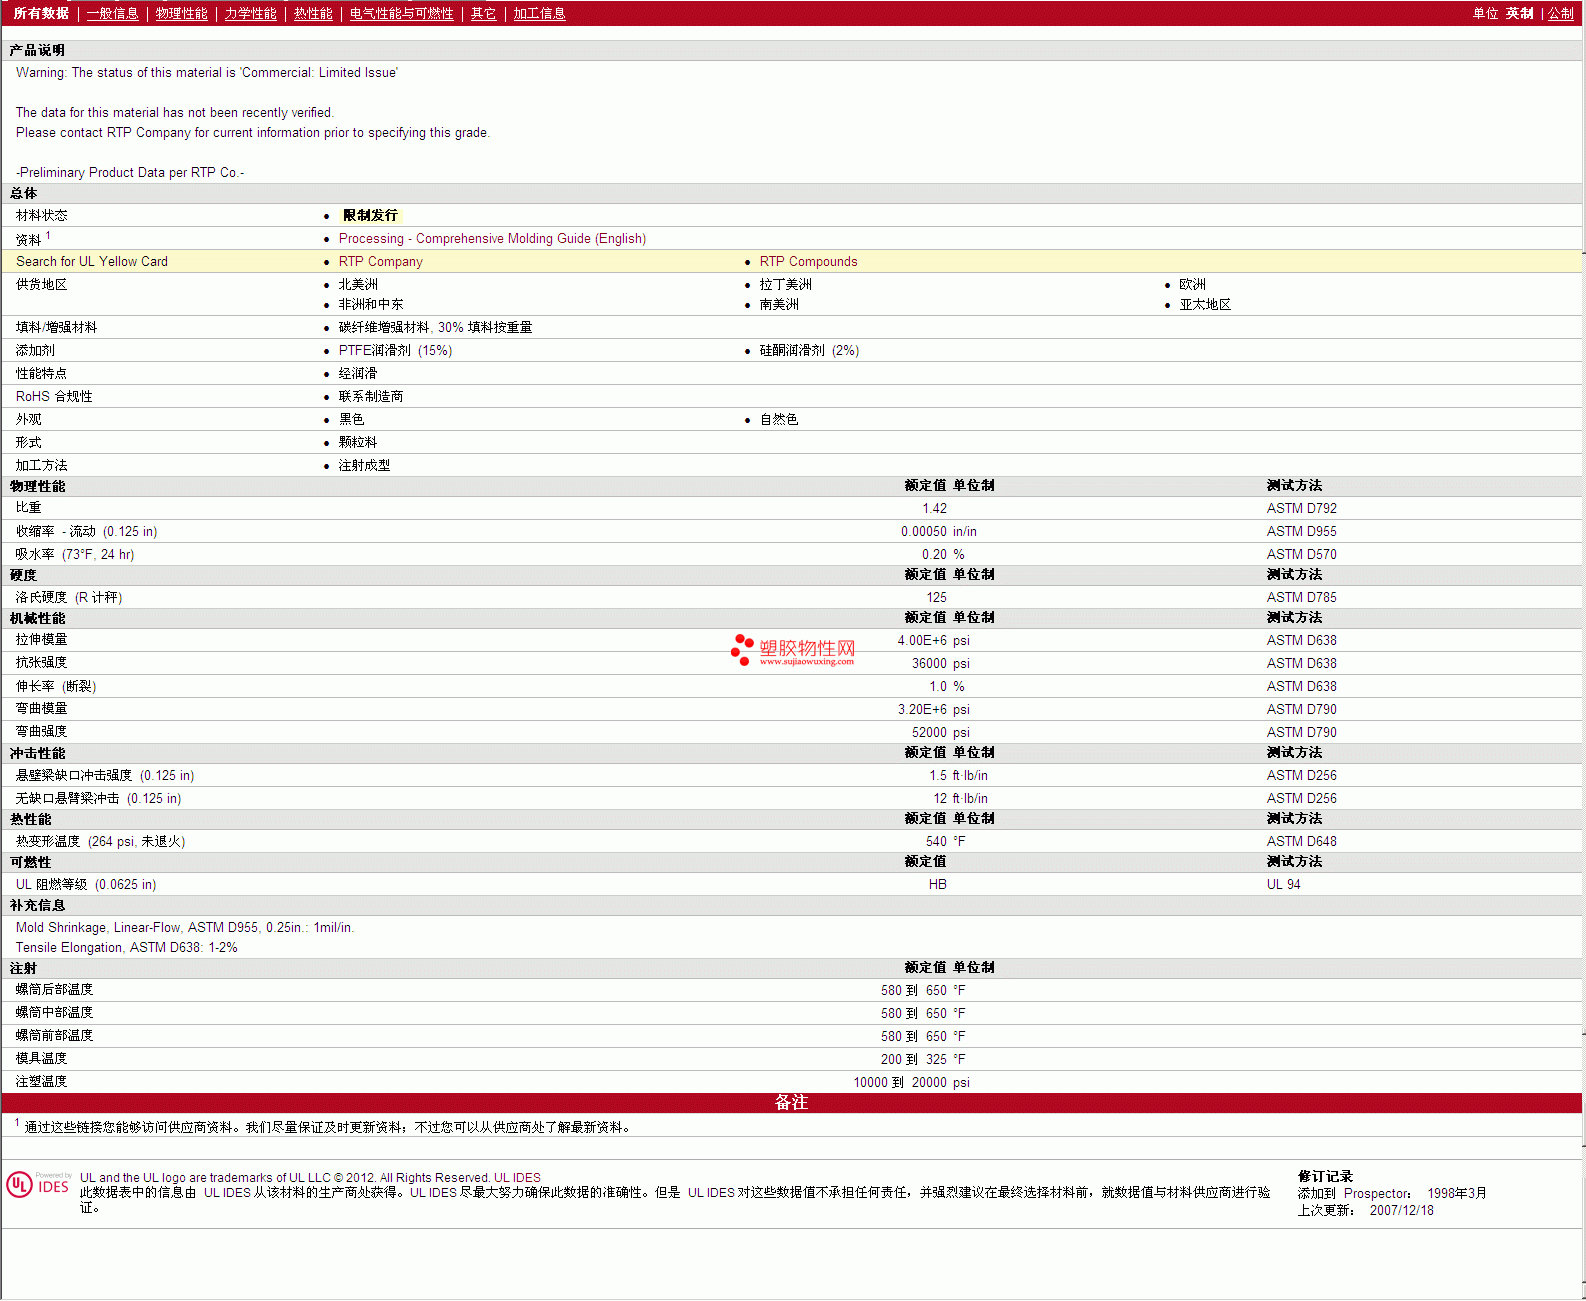
Task: Click the 螺筒后部温度 row label
Action: pos(55,990)
